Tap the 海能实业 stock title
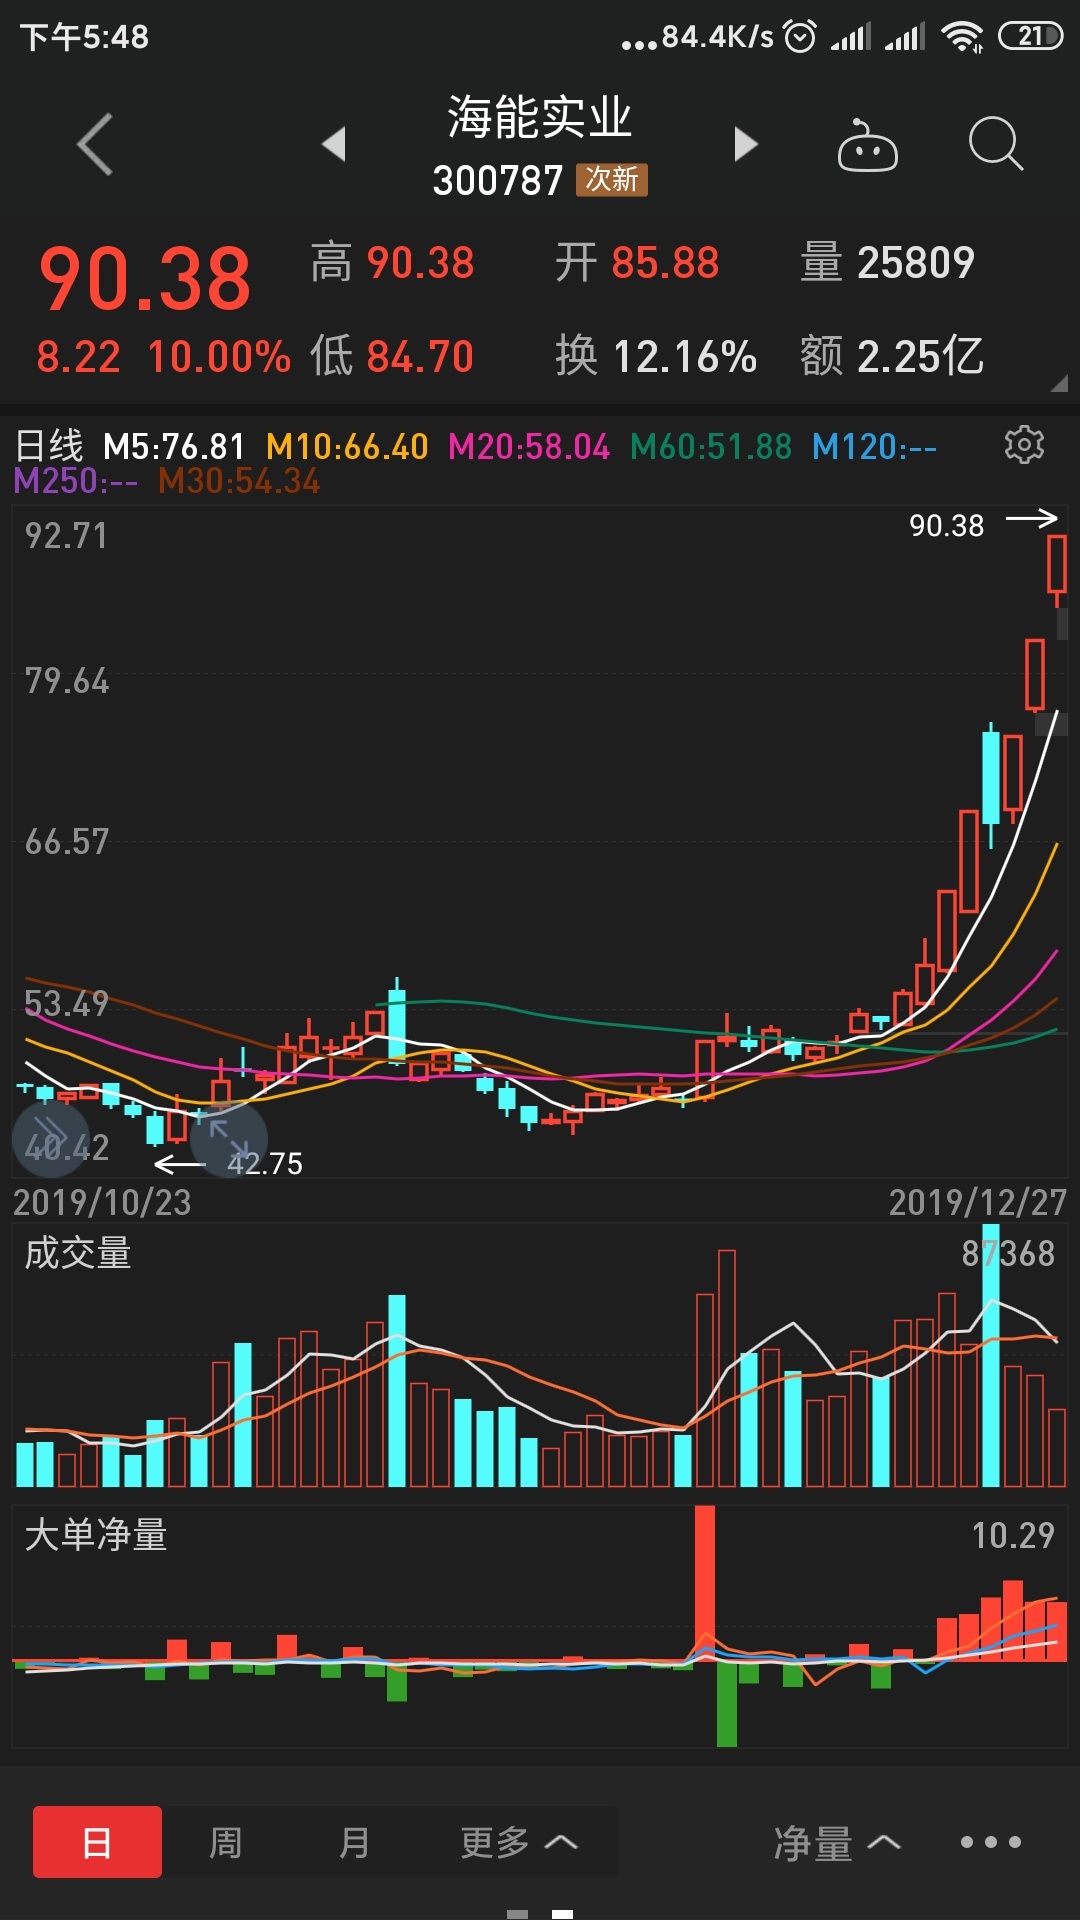Viewport: 1080px width, 1920px height. pos(539,119)
